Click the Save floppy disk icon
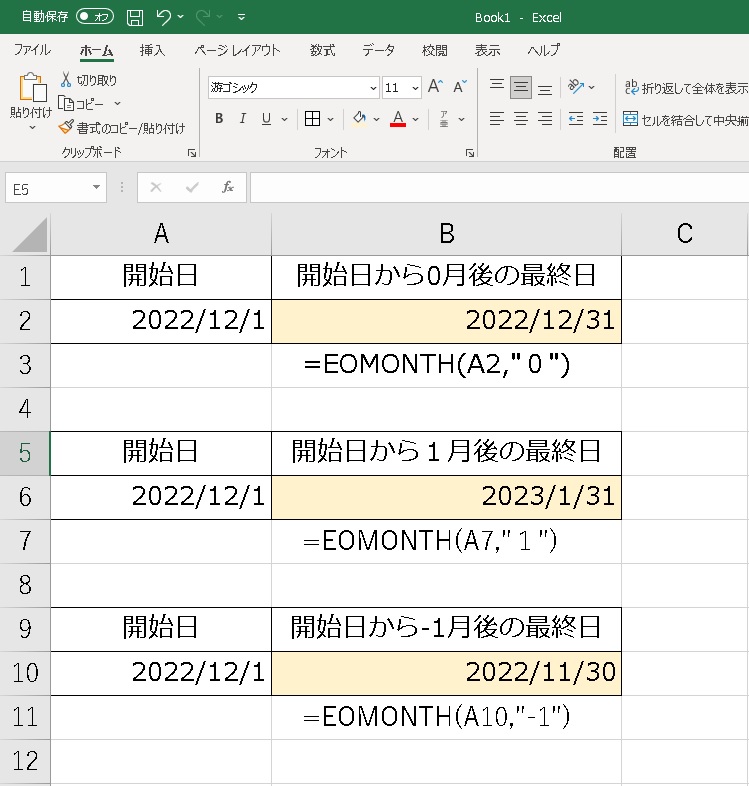The width and height of the screenshot is (749, 786). click(x=135, y=17)
